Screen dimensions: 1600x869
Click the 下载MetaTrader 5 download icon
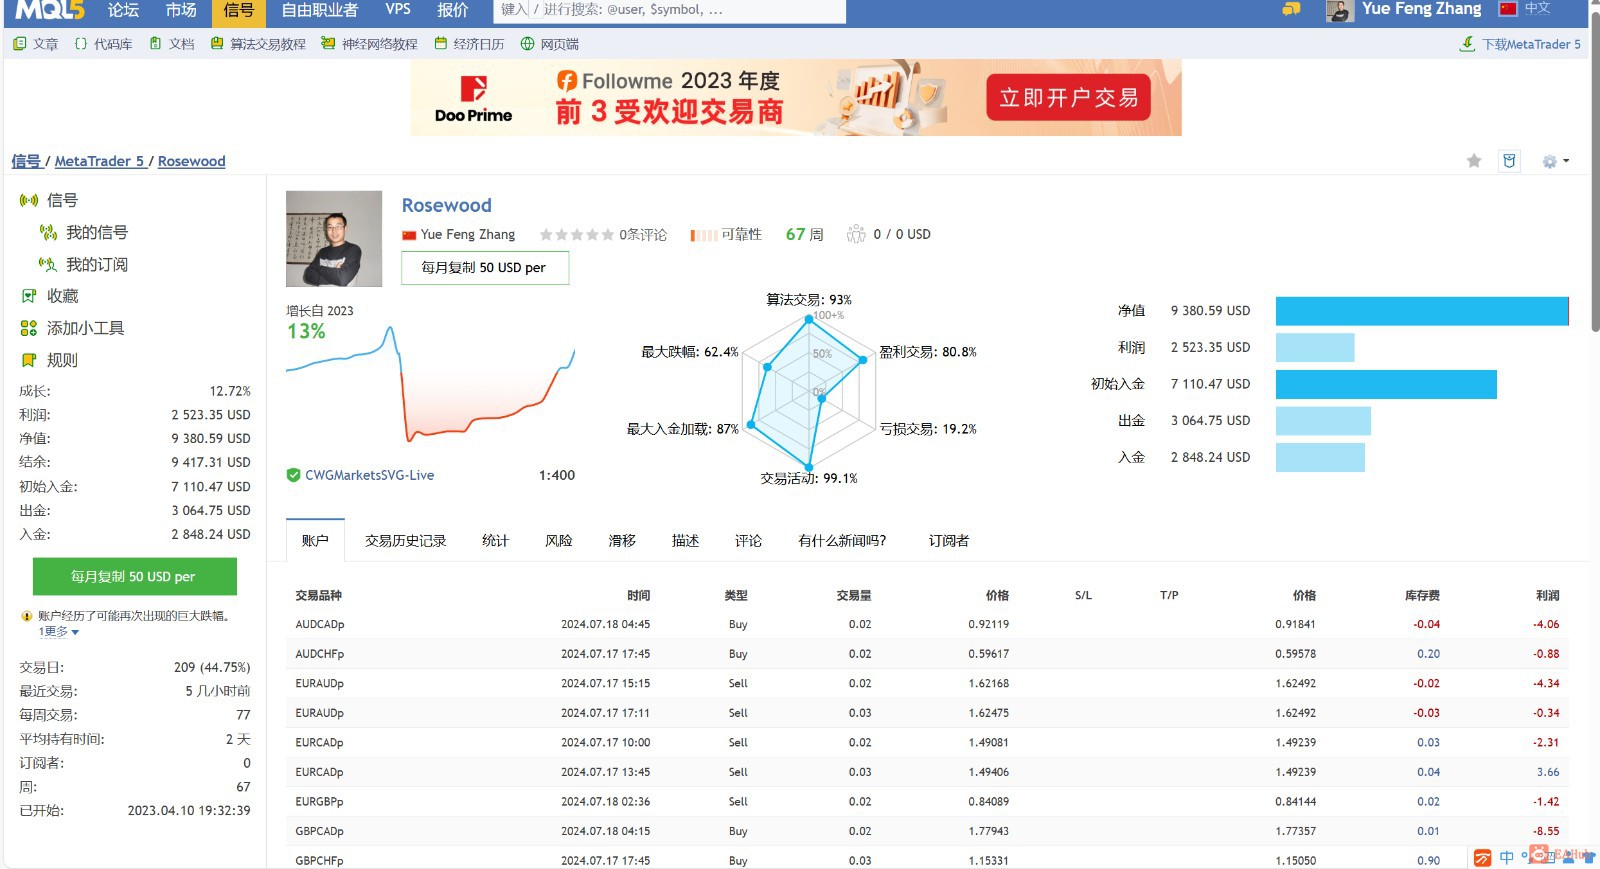click(x=1467, y=44)
